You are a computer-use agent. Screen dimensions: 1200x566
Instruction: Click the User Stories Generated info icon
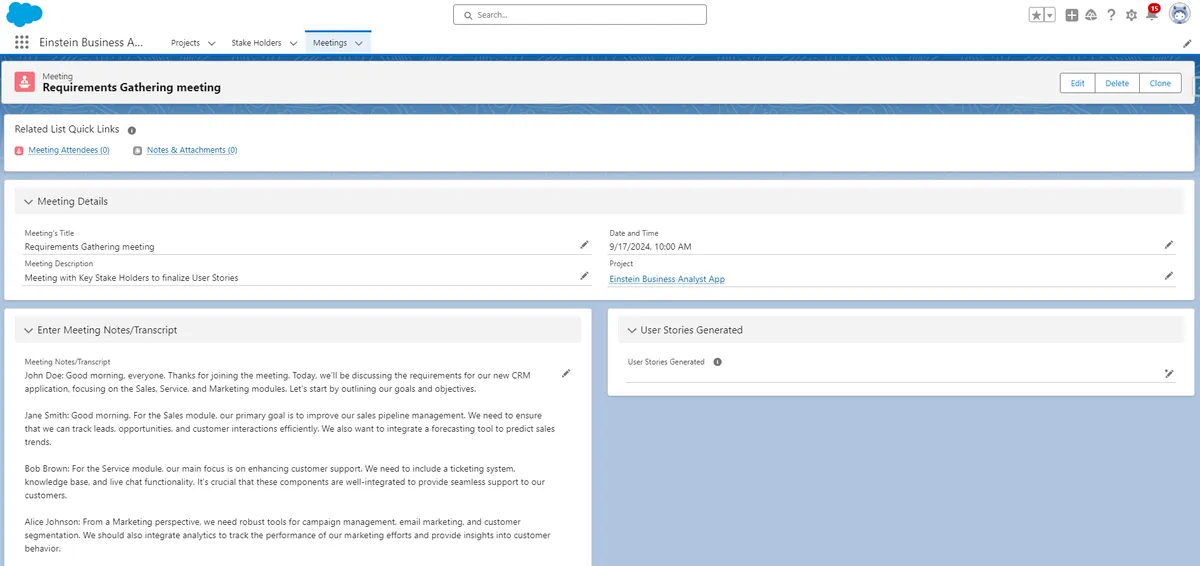click(x=717, y=362)
